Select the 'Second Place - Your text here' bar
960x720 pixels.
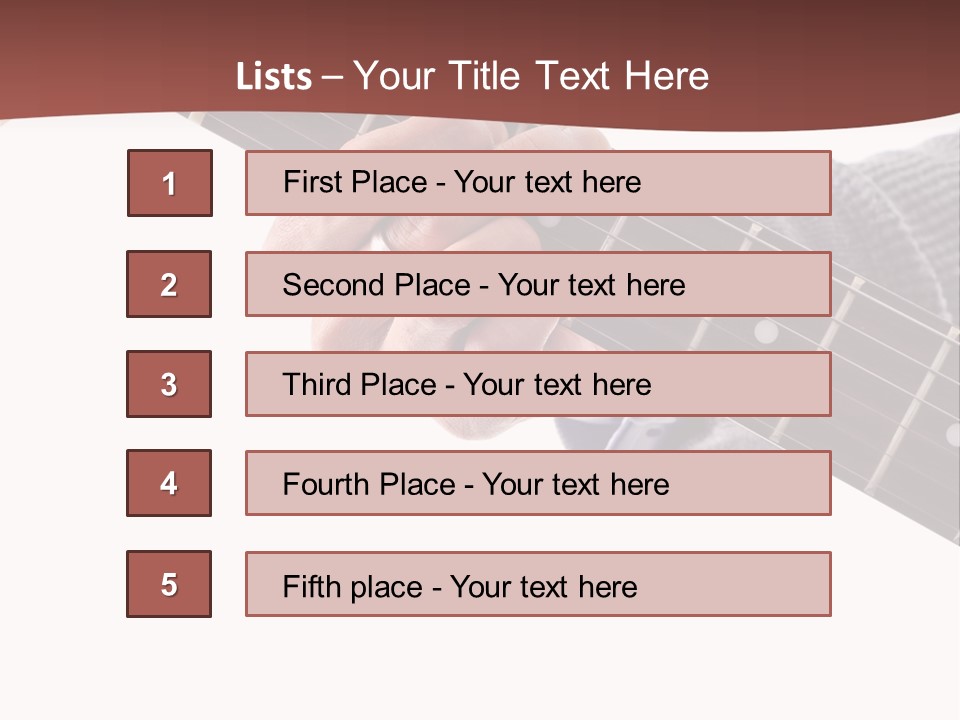coord(538,284)
